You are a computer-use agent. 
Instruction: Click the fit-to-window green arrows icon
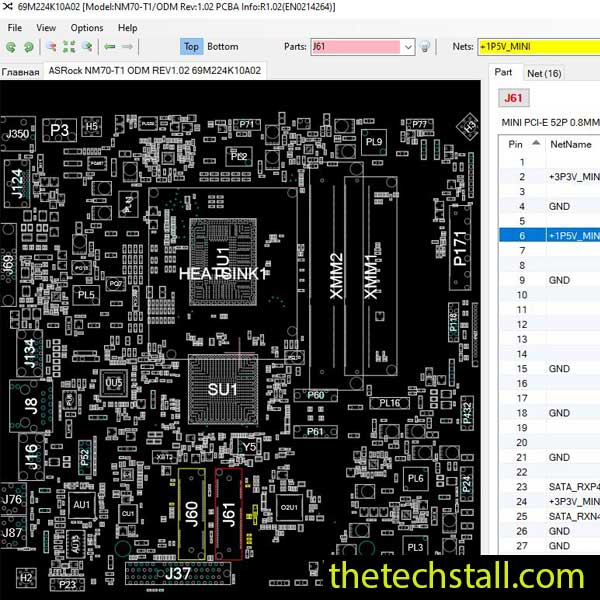pos(69,47)
